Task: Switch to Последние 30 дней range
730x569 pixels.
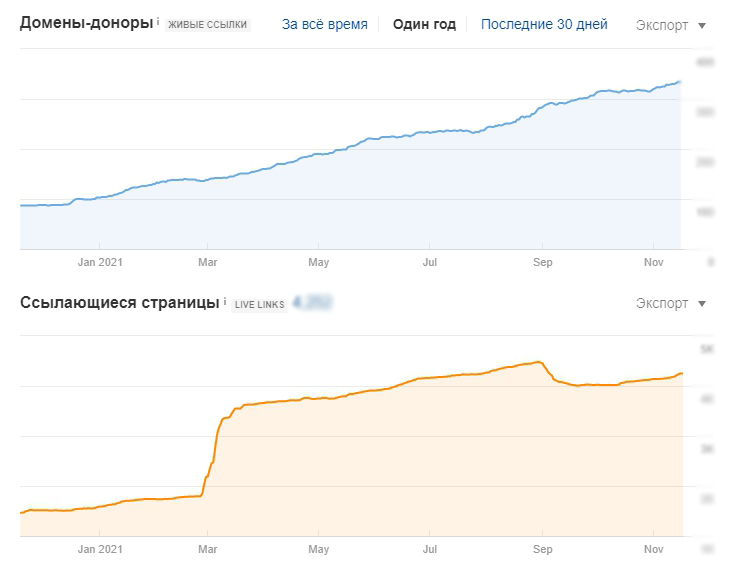Action: tap(544, 24)
